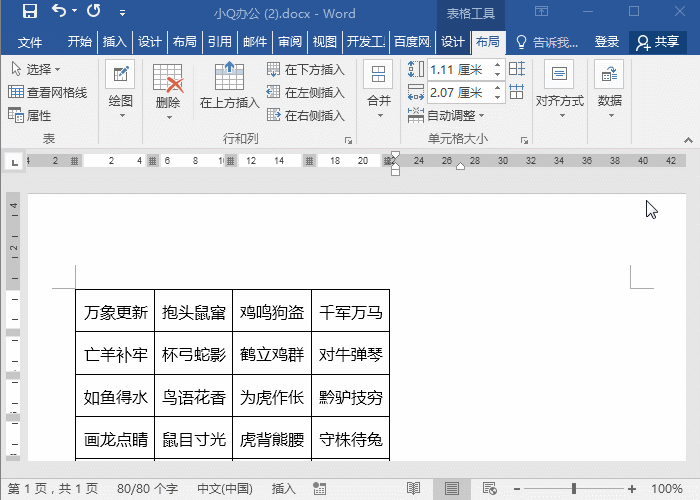Open the 行和列 dialog launcher

(x=348, y=140)
